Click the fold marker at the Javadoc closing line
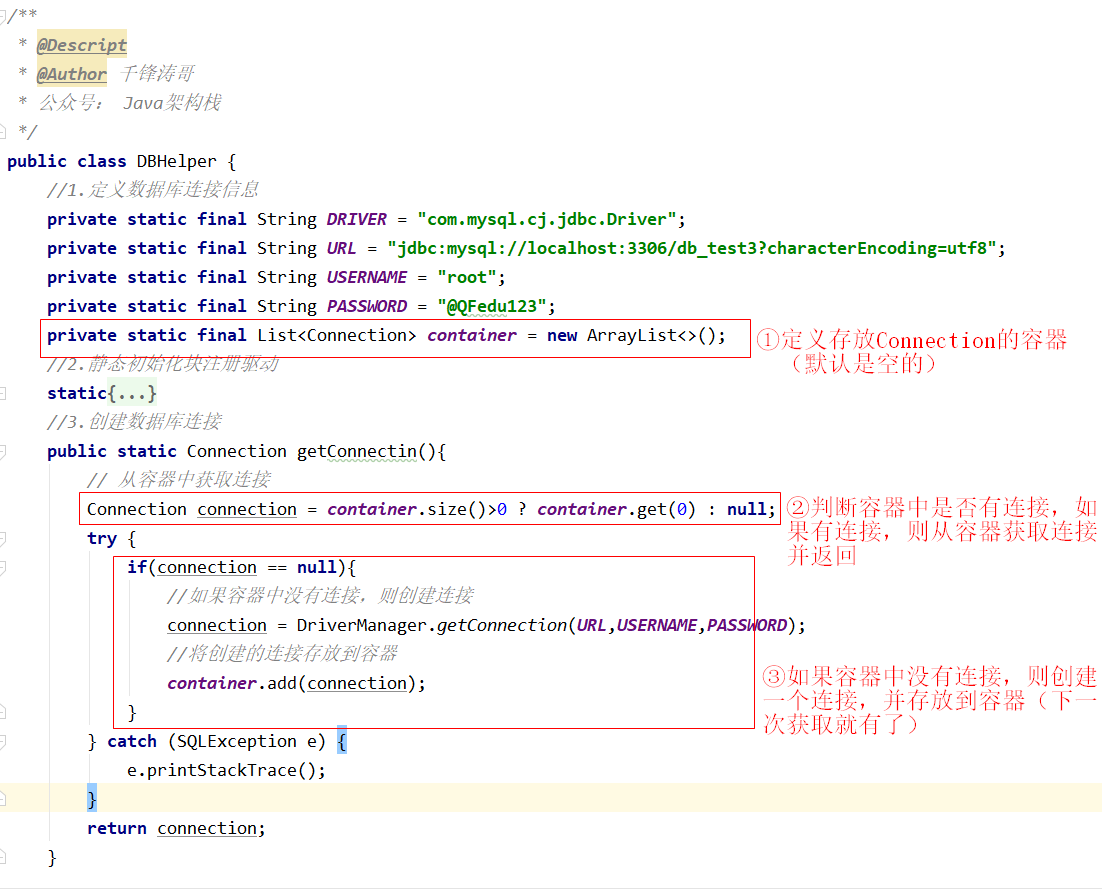The height and width of the screenshot is (889, 1102). click(x=4, y=132)
